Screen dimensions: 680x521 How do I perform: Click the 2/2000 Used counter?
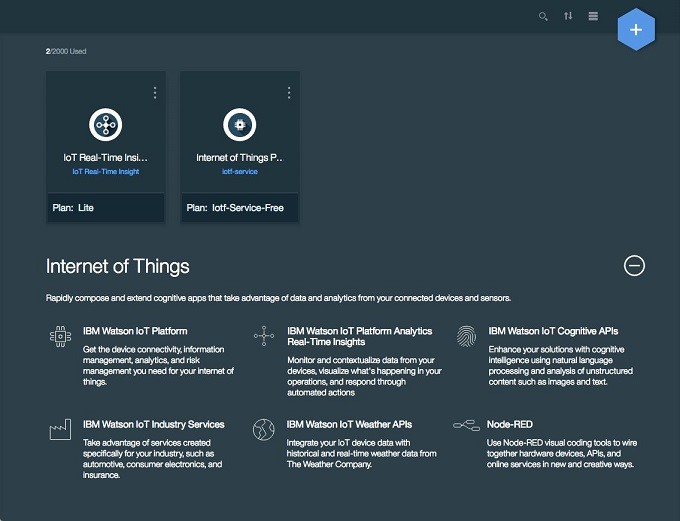click(x=66, y=51)
